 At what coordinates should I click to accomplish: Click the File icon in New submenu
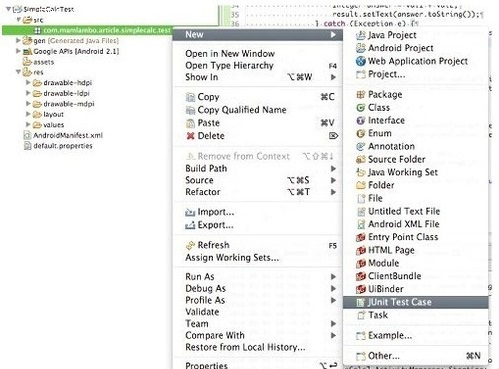pos(361,199)
